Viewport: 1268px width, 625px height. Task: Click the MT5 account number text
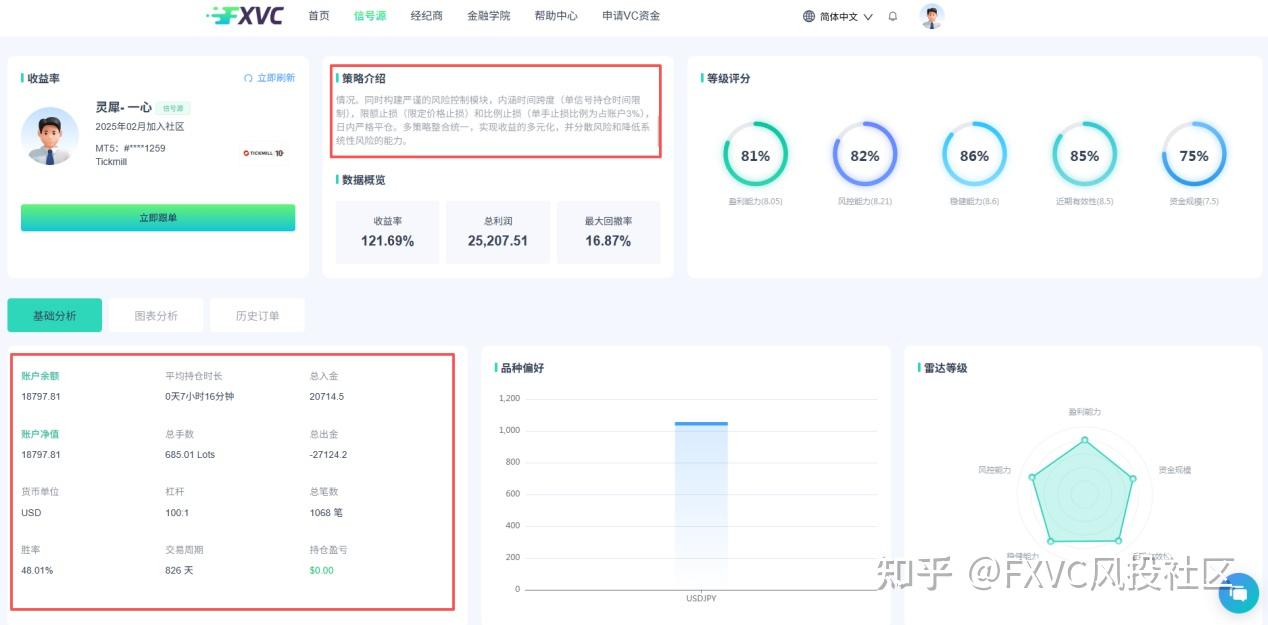(x=131, y=148)
